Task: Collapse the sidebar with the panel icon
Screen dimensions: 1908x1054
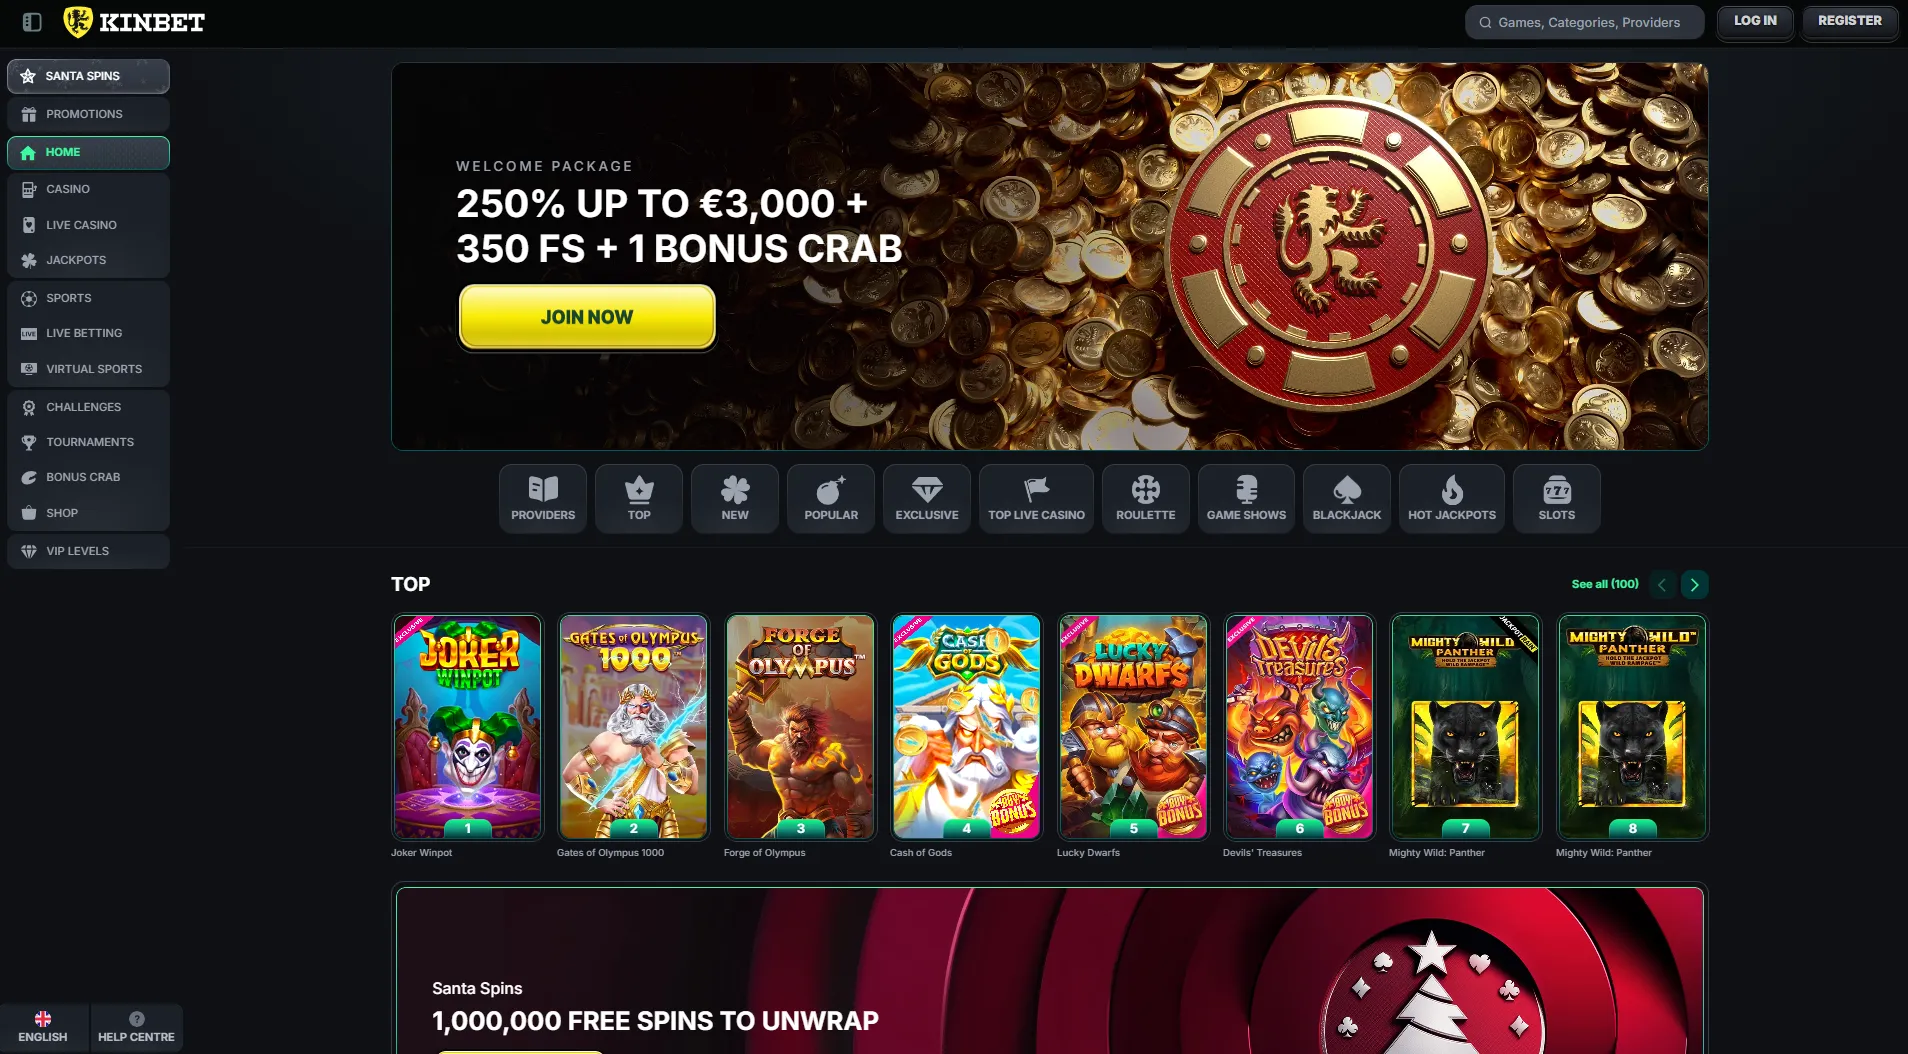Action: (32, 22)
